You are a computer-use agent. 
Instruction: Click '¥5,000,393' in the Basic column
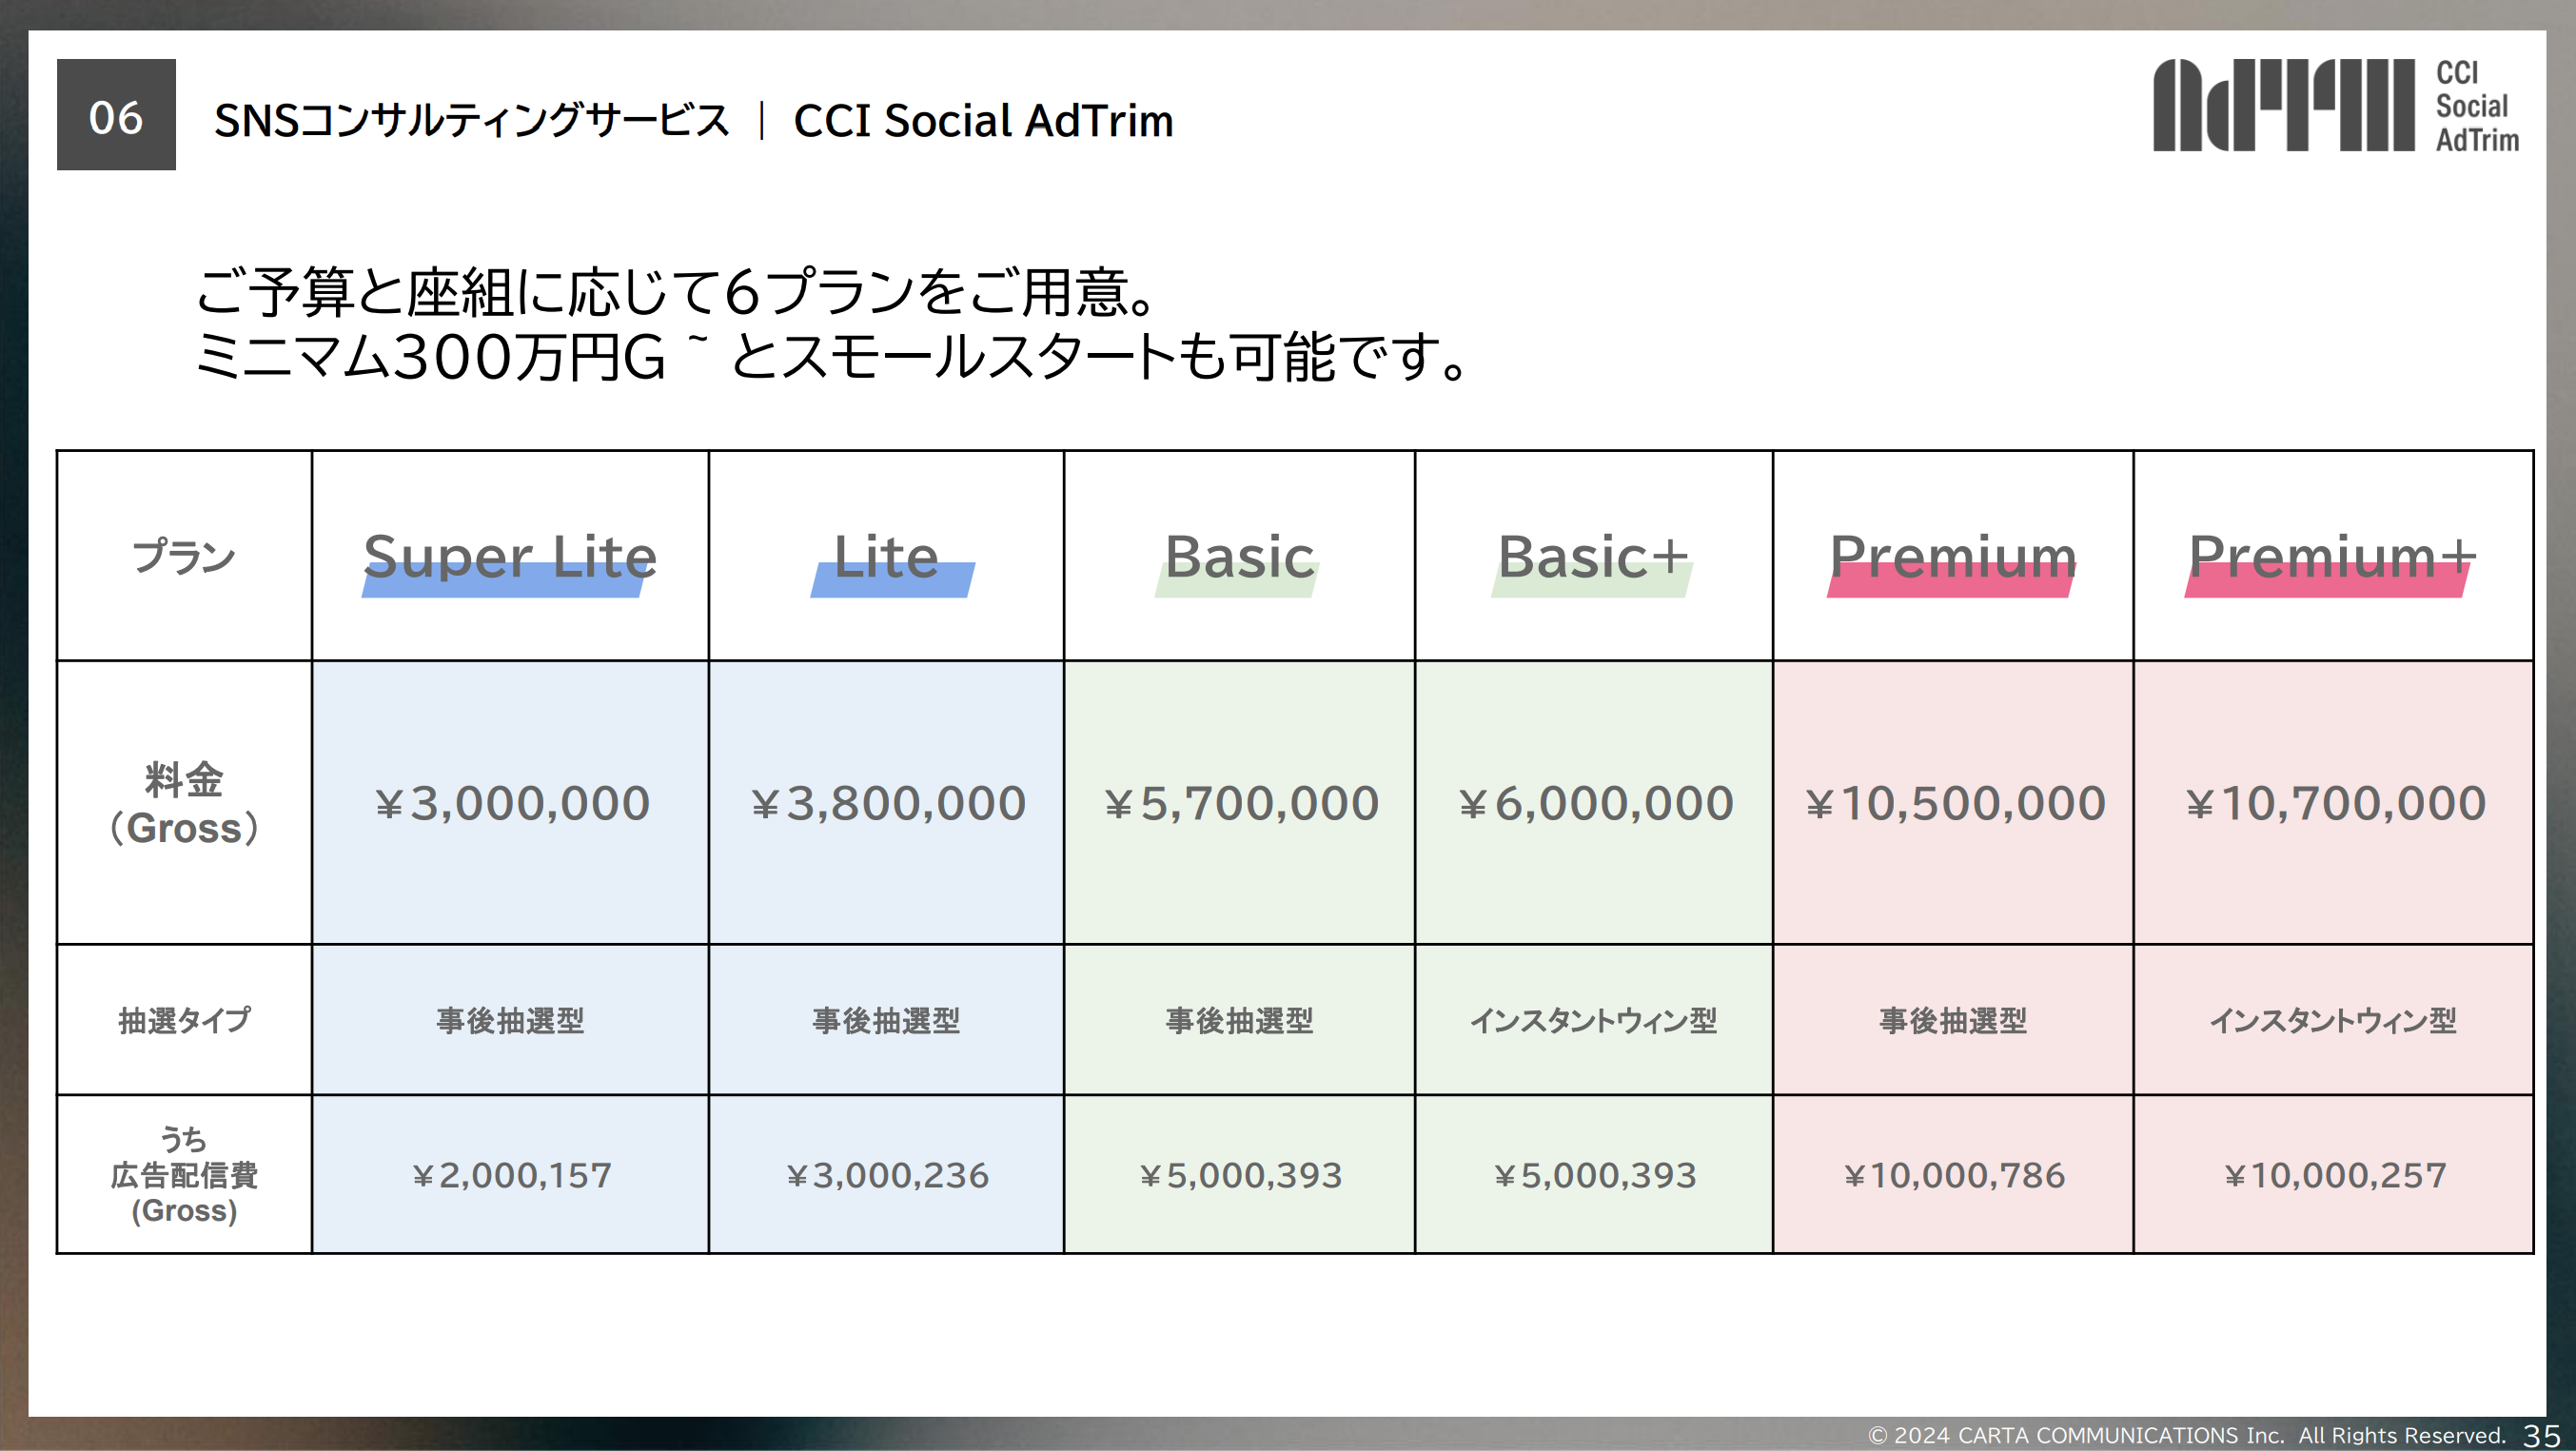pos(1240,1175)
